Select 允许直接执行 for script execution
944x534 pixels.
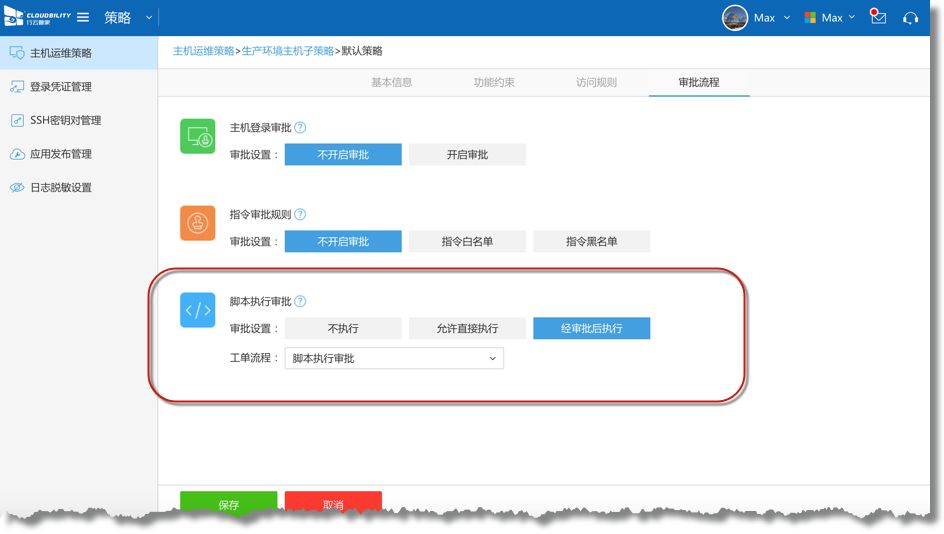pos(467,328)
